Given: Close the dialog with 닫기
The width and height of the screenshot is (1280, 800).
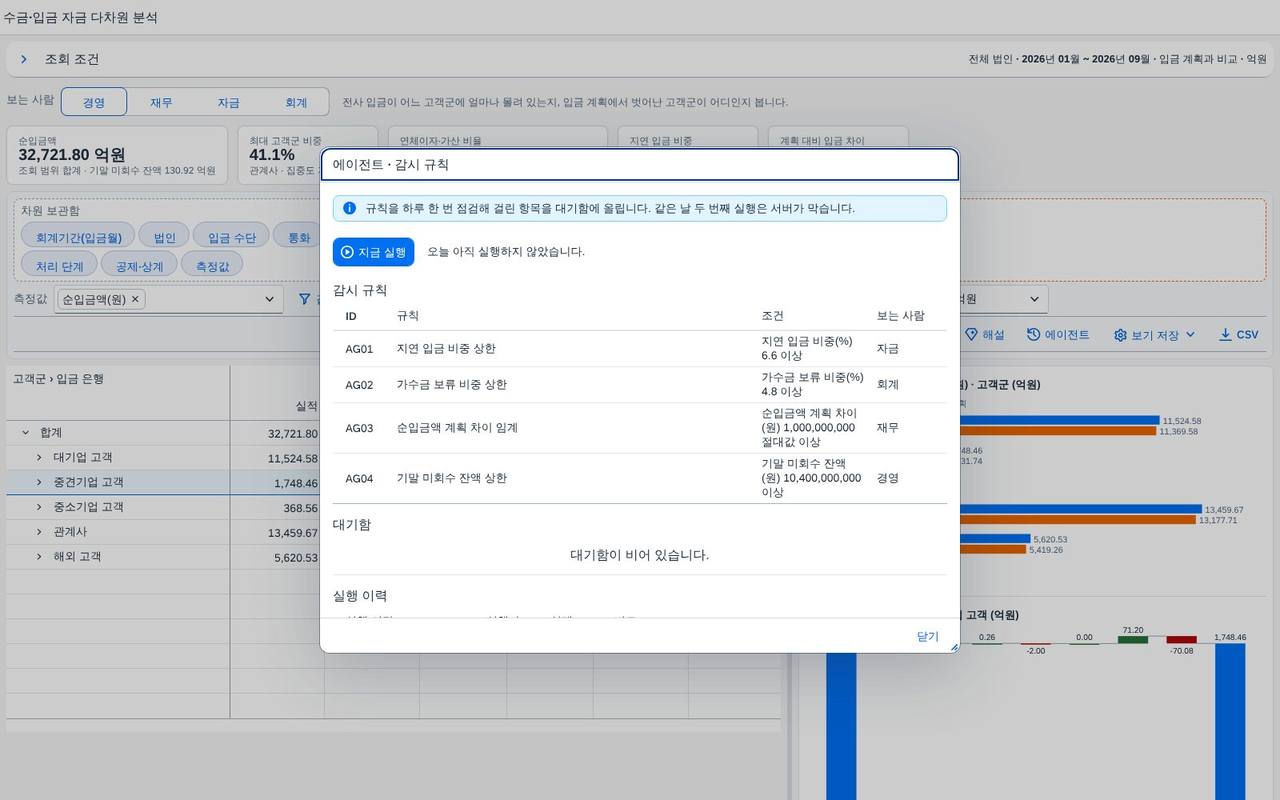Looking at the screenshot, I should 928,636.
